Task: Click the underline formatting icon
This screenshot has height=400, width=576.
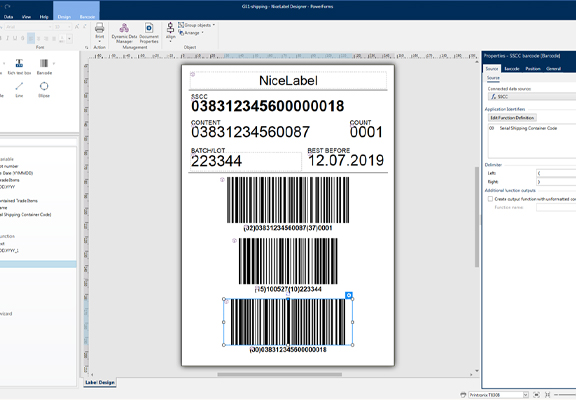Action: tap(15, 38)
